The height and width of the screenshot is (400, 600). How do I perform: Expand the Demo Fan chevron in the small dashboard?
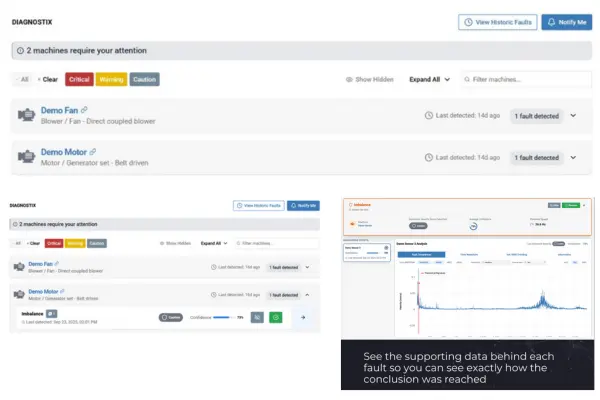coord(307,267)
